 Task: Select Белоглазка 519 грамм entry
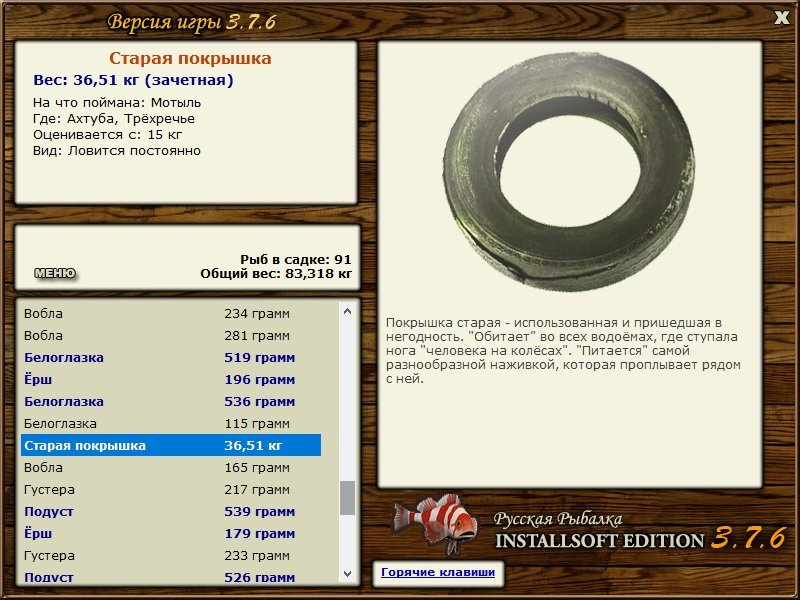pyautogui.click(x=171, y=358)
